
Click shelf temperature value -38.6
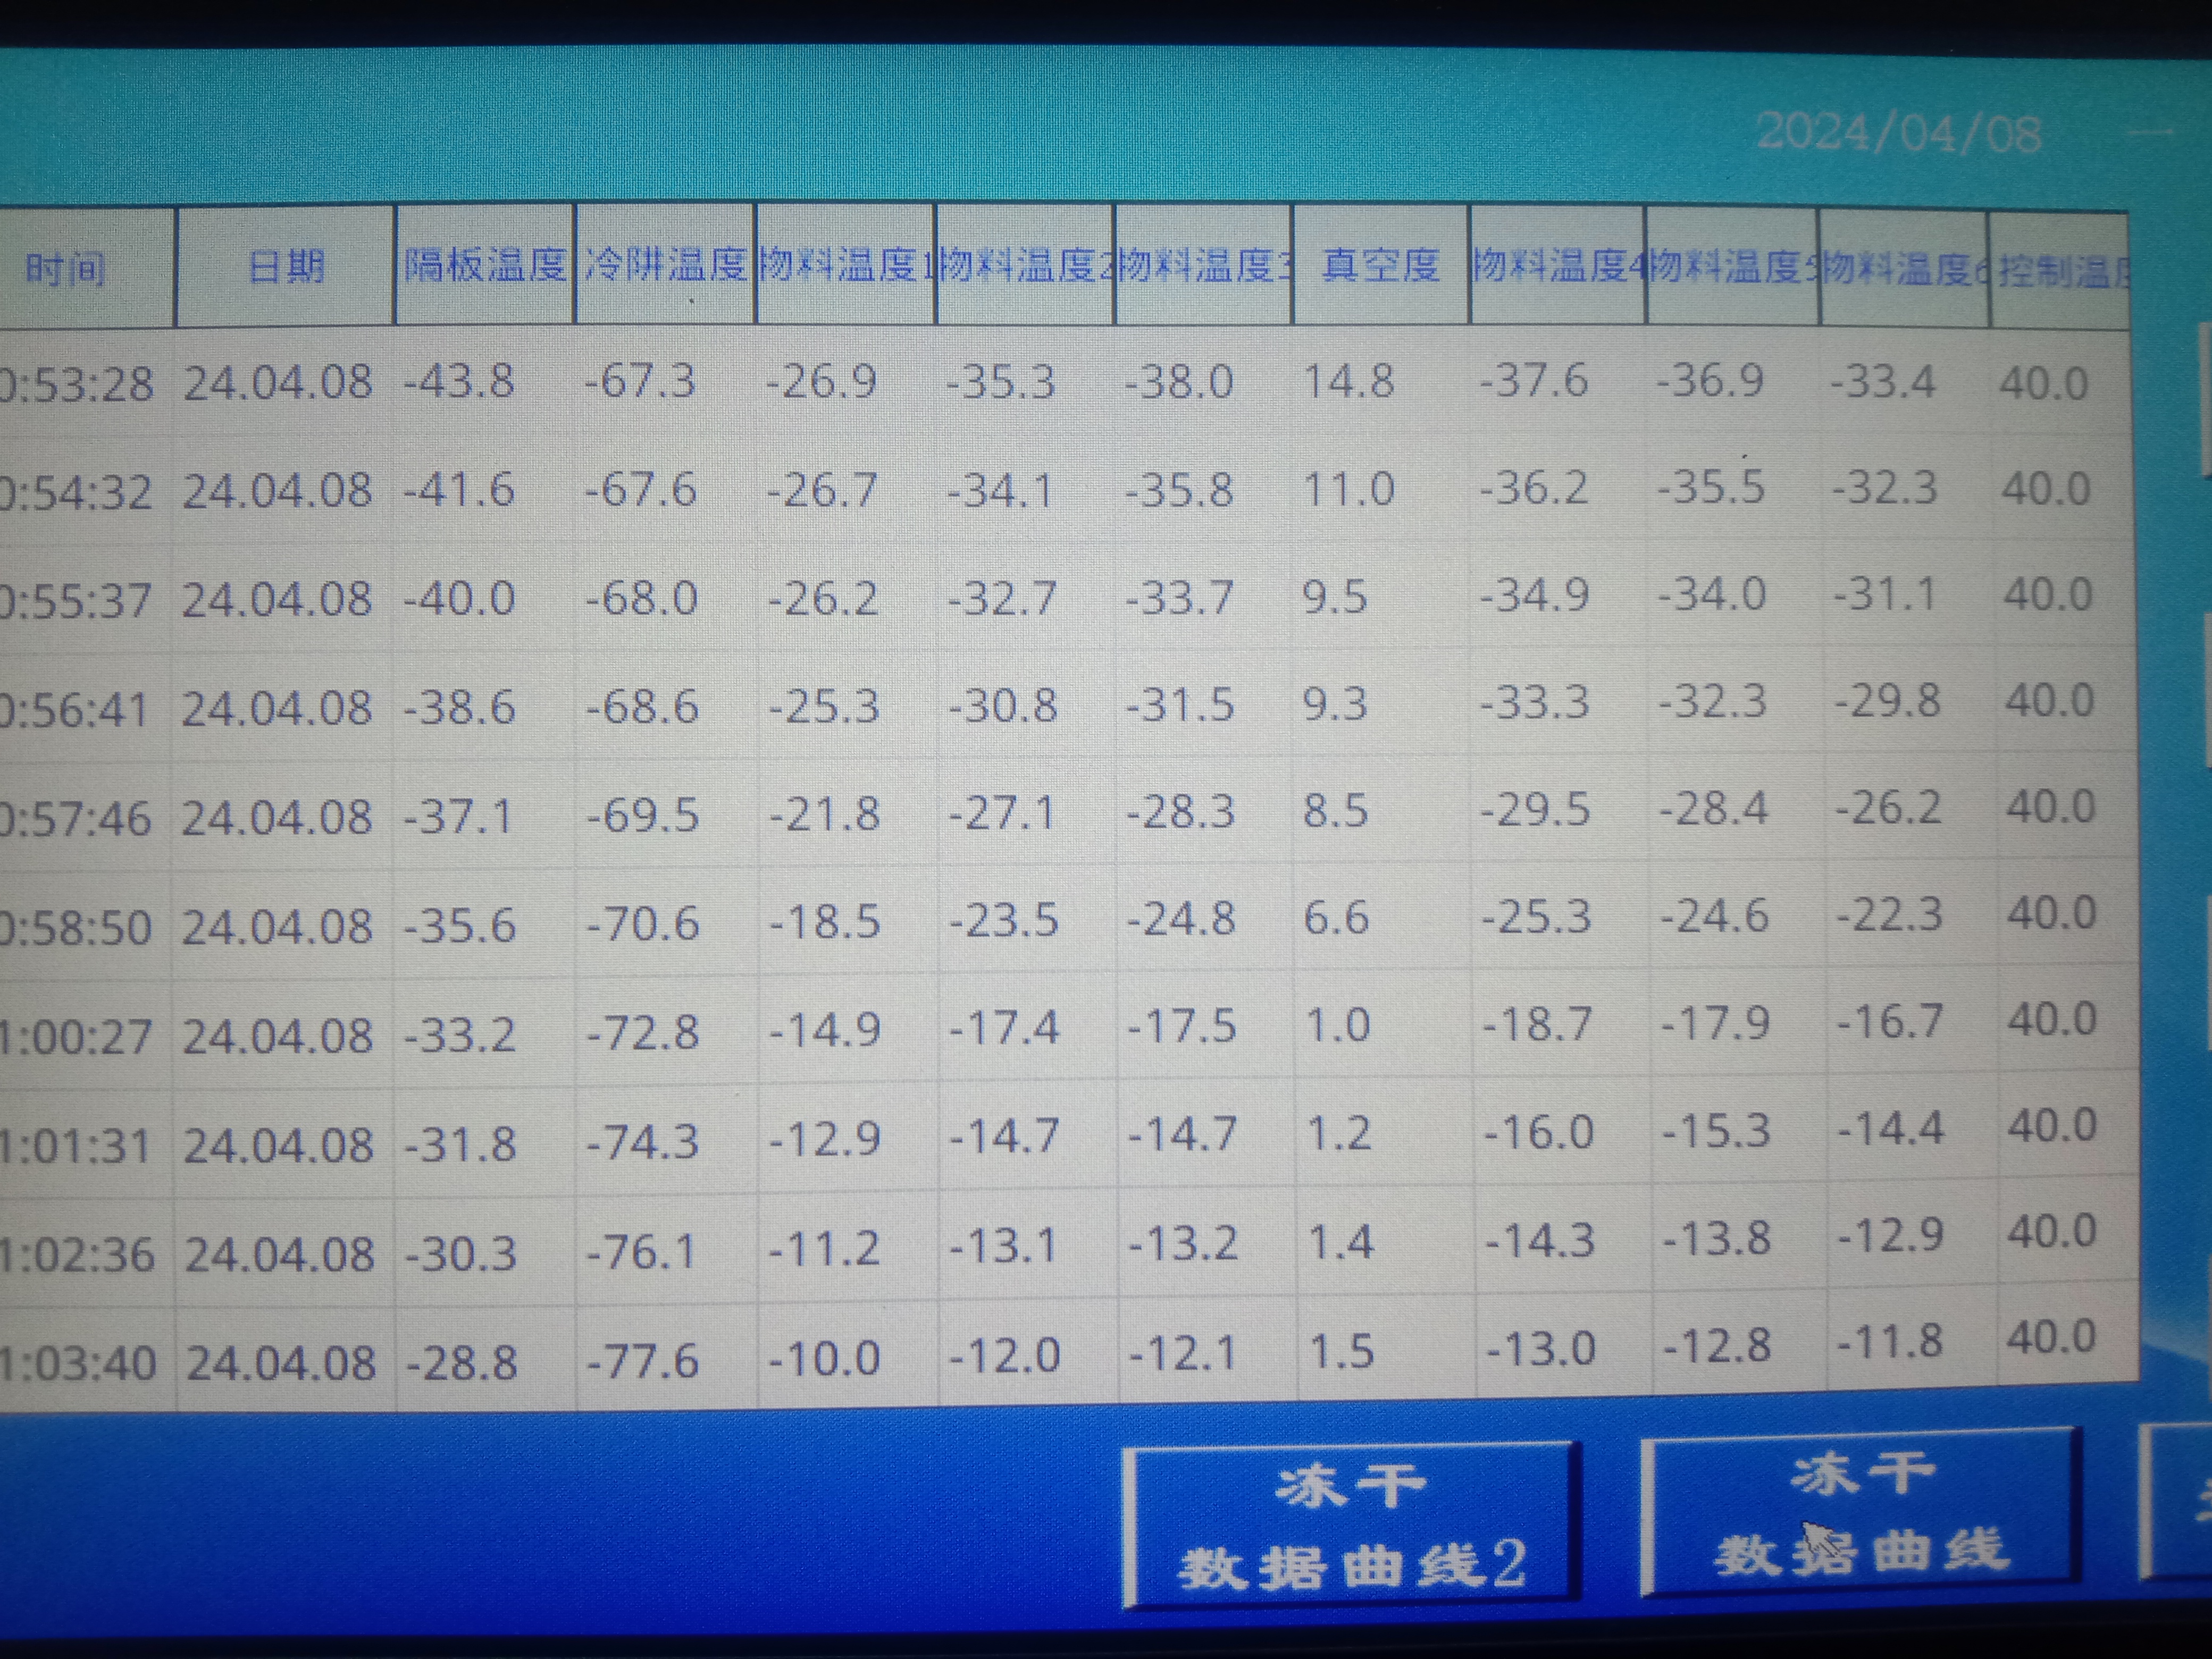[x=459, y=708]
